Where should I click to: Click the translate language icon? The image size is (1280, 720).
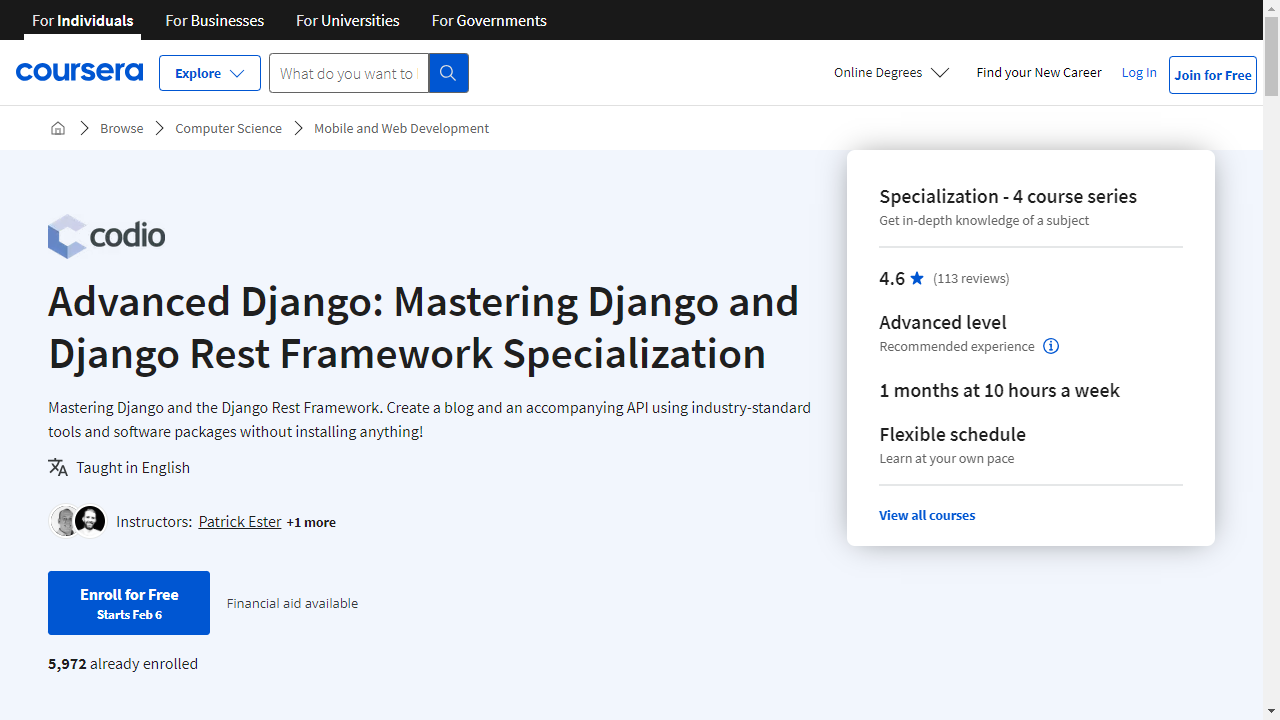[x=58, y=467]
